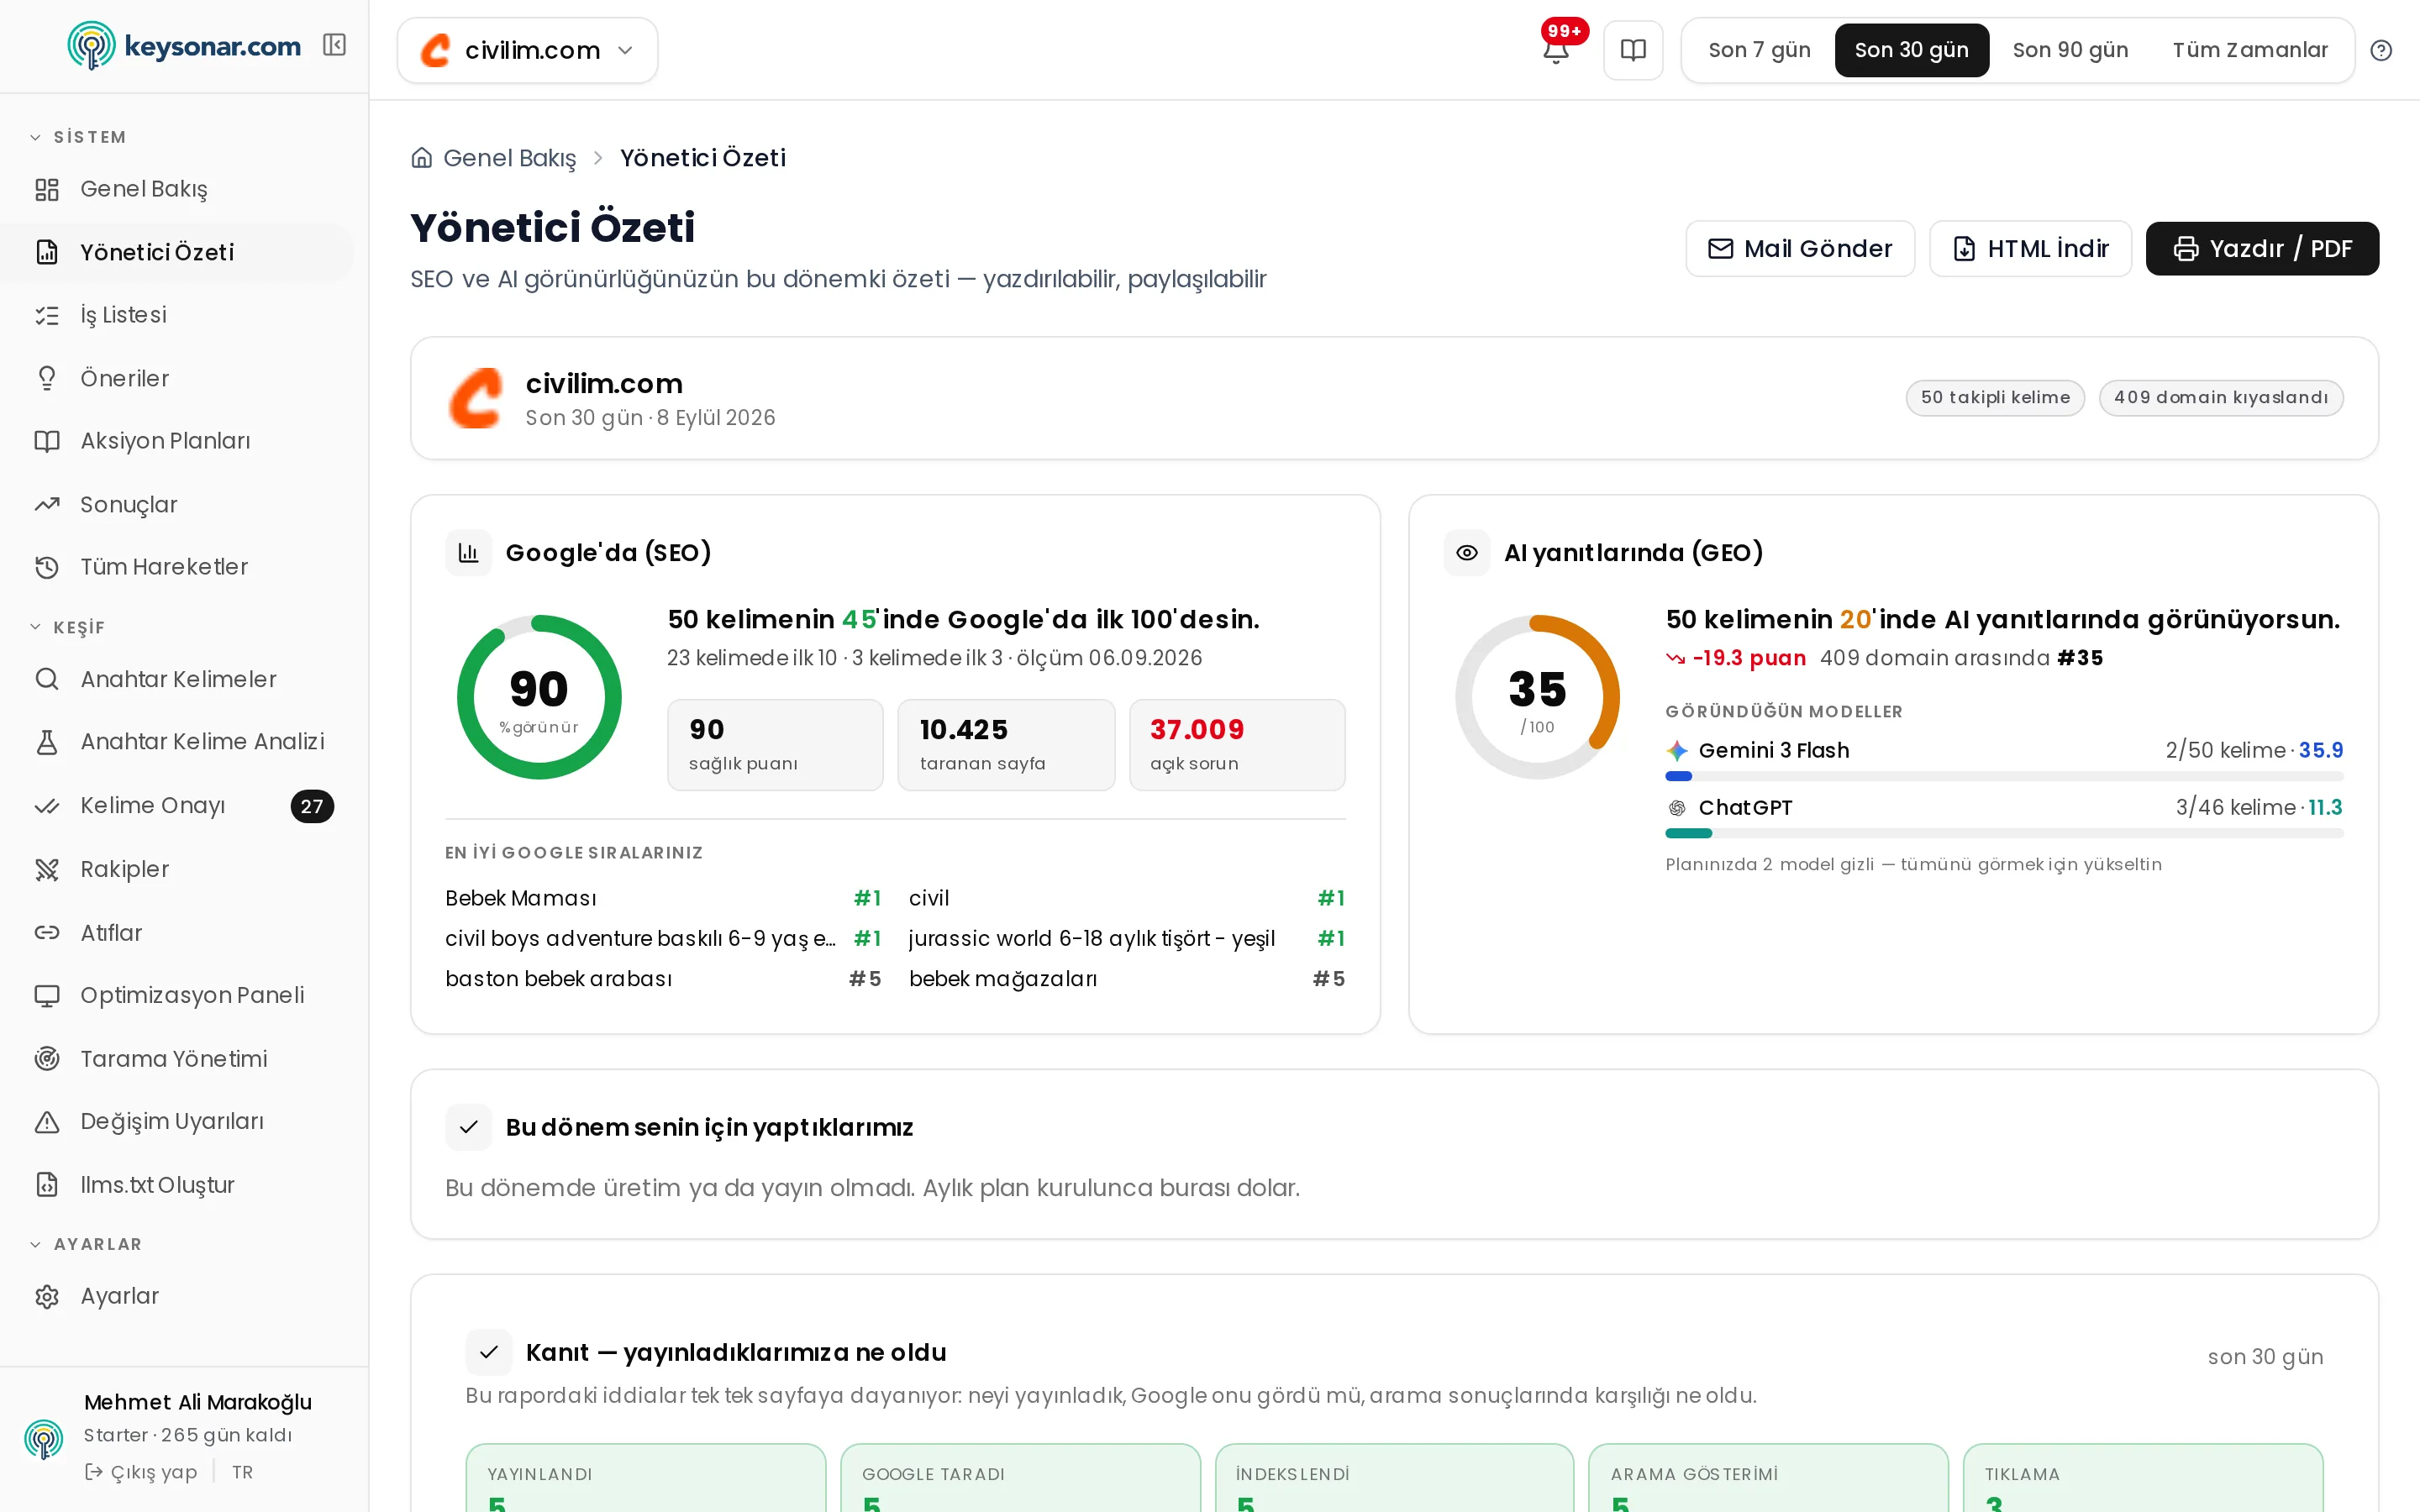
Task: Collapse the AYARLAR sidebar section
Action: tap(86, 1244)
